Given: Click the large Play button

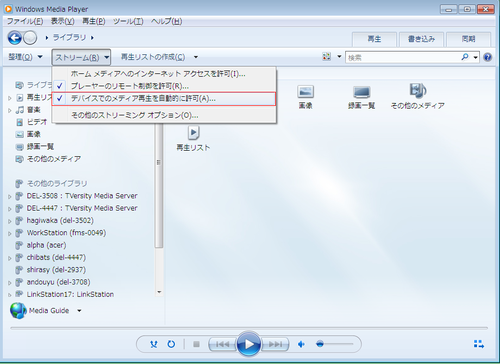Looking at the screenshot, I should (x=249, y=344).
